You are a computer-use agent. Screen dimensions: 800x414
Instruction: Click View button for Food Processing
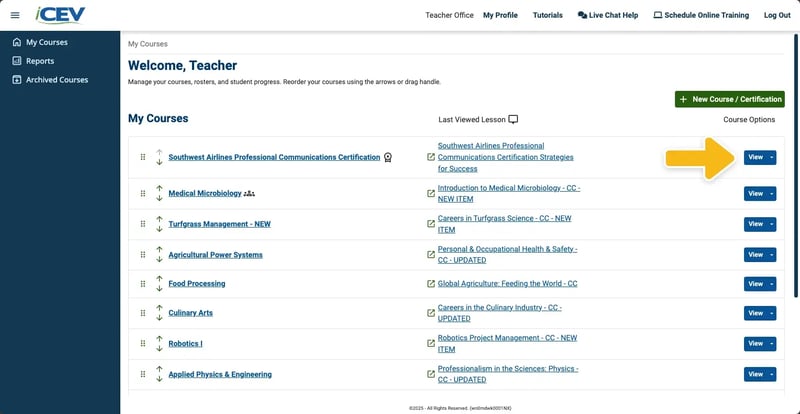(x=756, y=284)
